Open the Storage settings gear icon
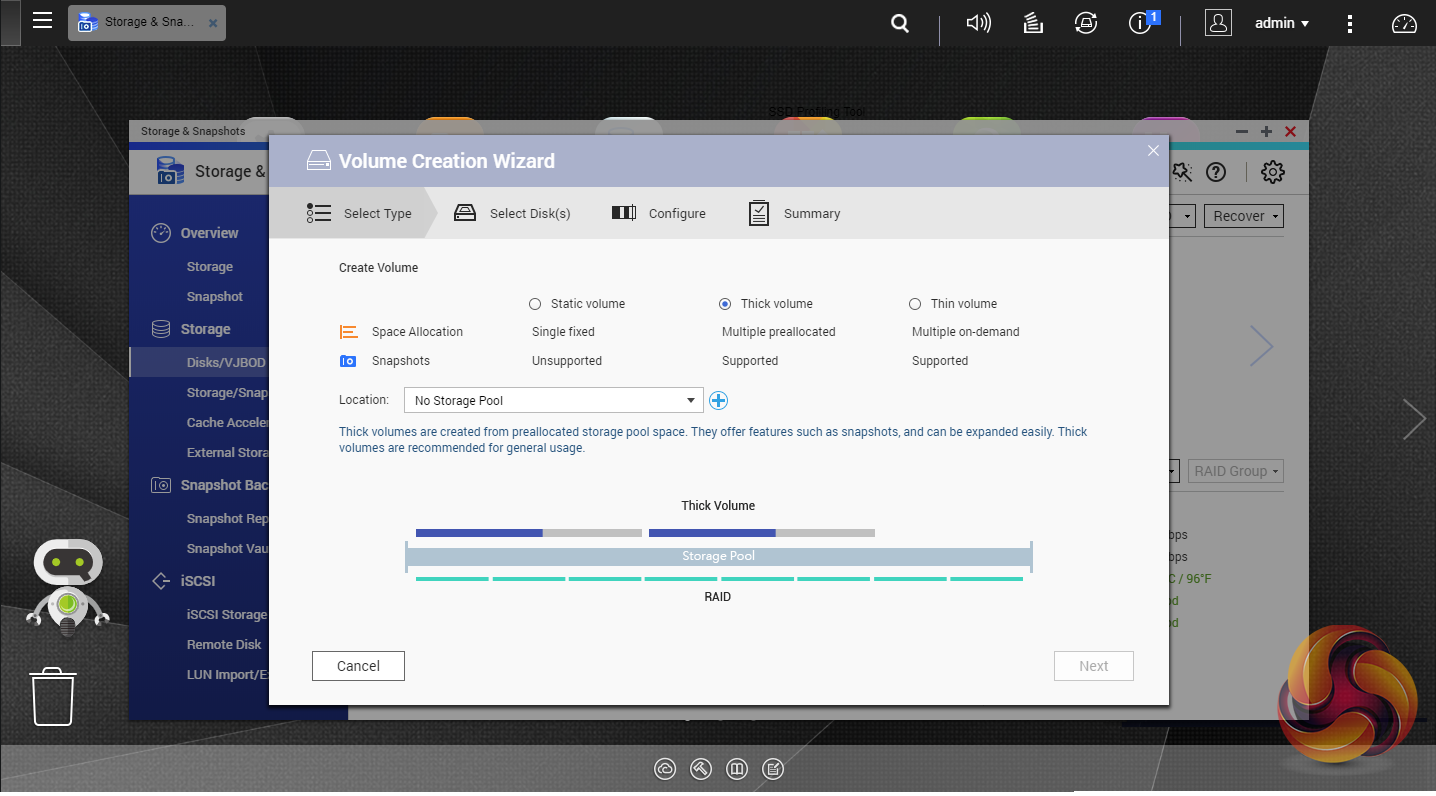Image resolution: width=1436 pixels, height=796 pixels. click(1272, 172)
